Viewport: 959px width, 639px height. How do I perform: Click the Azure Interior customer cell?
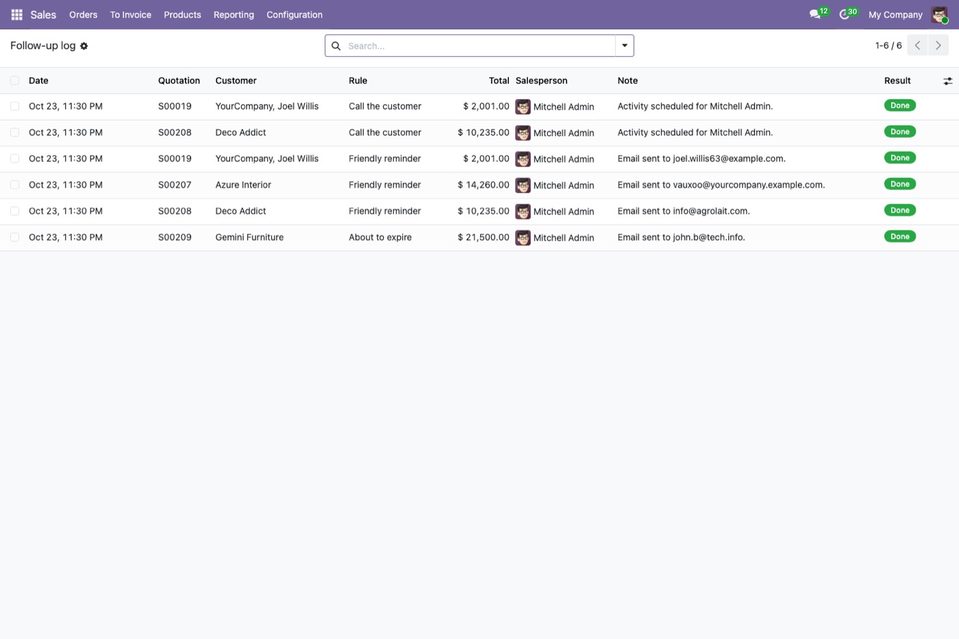tap(243, 185)
